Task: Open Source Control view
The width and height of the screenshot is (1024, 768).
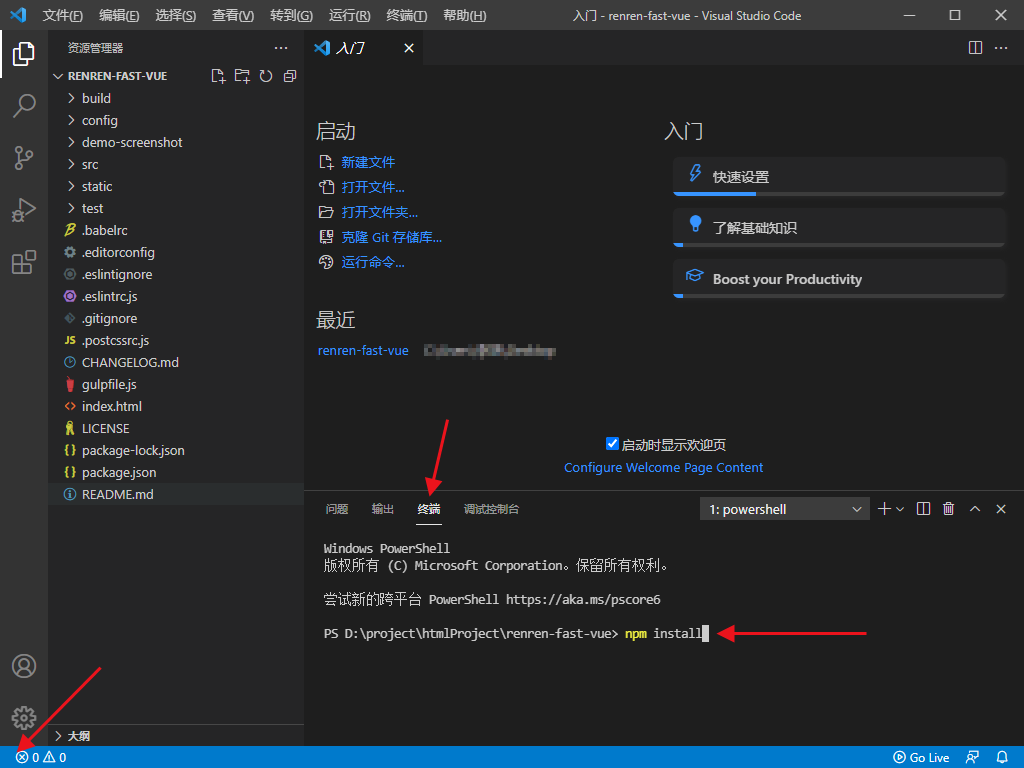Action: (24, 158)
